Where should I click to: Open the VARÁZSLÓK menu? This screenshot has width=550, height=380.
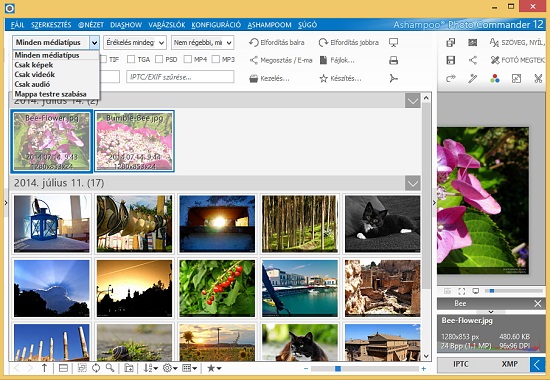coord(166,25)
